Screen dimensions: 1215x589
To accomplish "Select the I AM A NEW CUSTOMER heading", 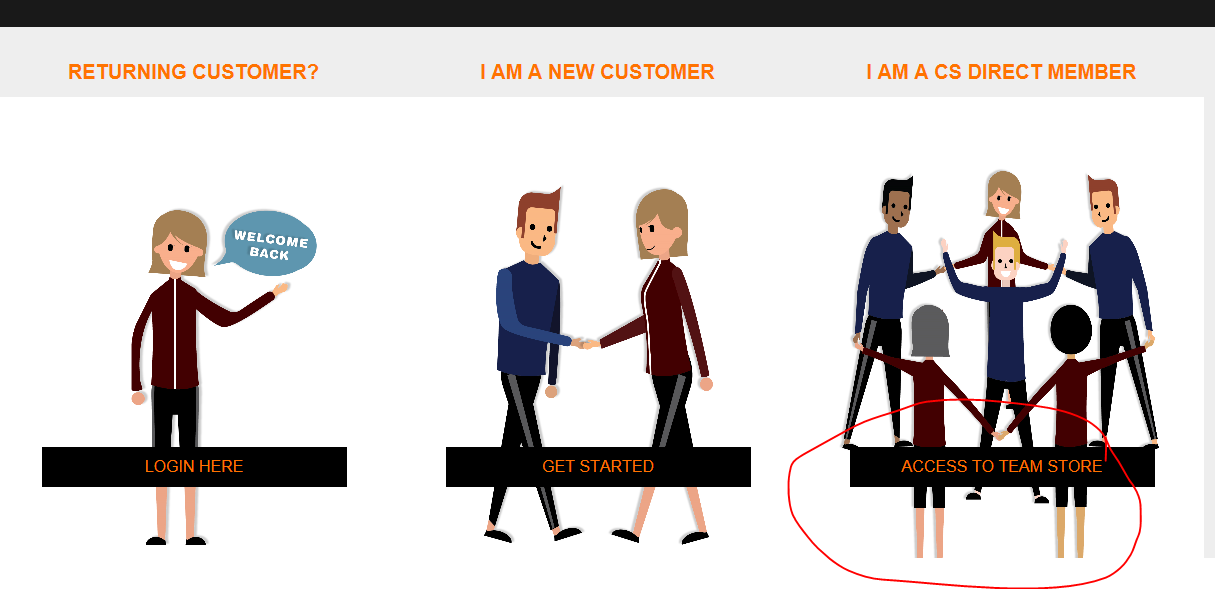I will click(x=597, y=72).
